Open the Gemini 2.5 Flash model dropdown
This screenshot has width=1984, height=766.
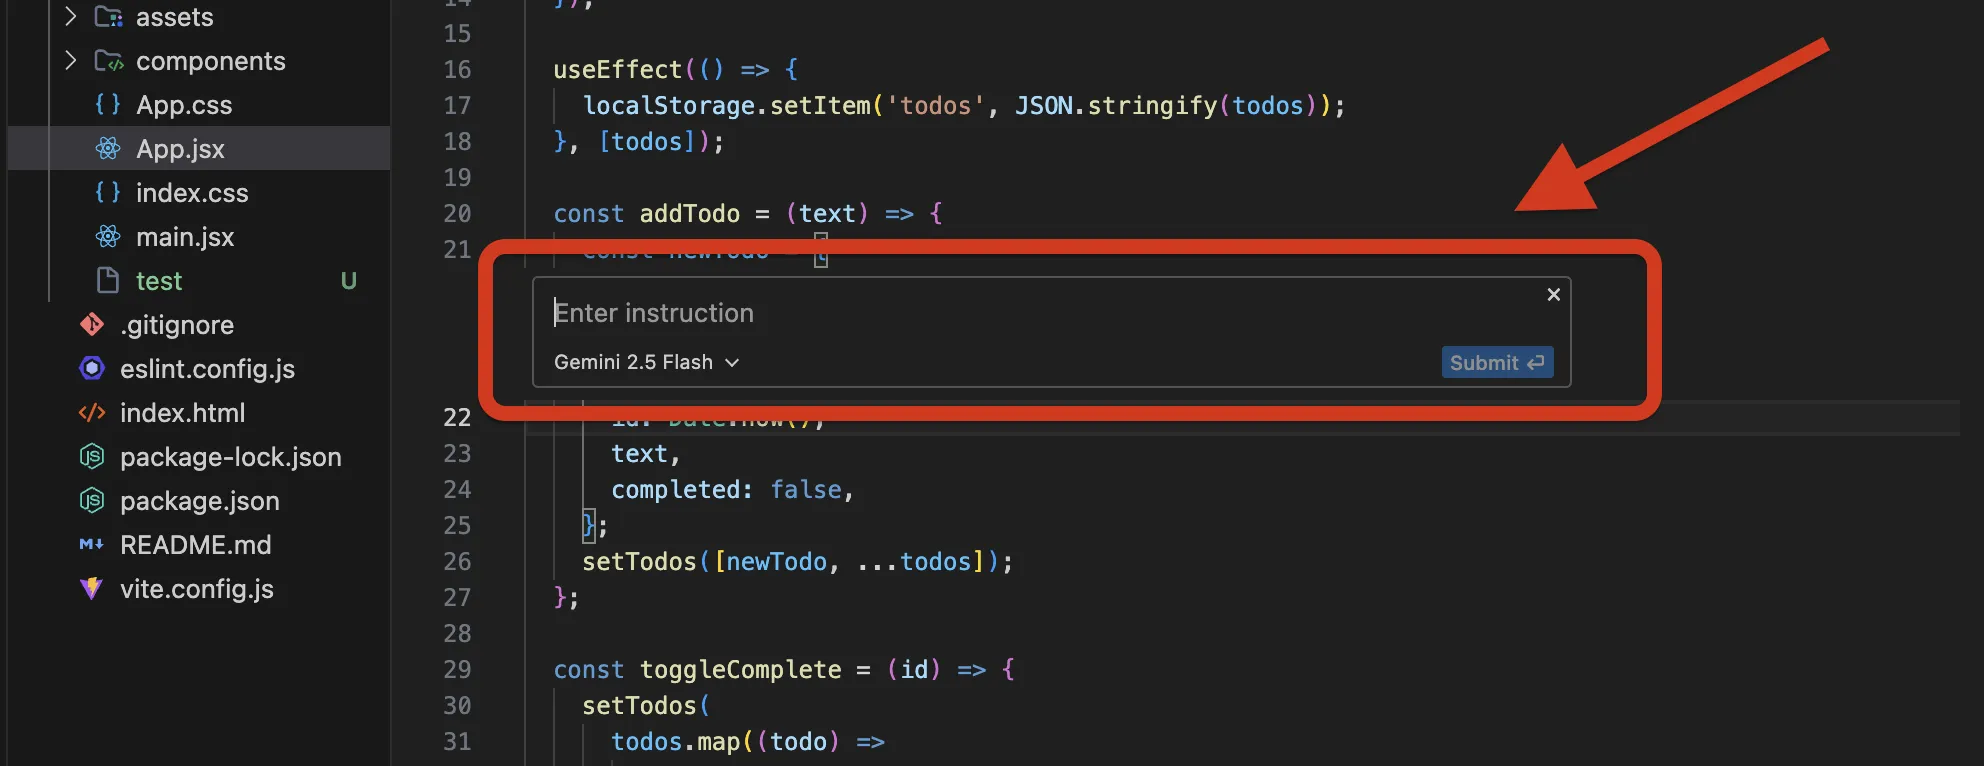(x=646, y=362)
